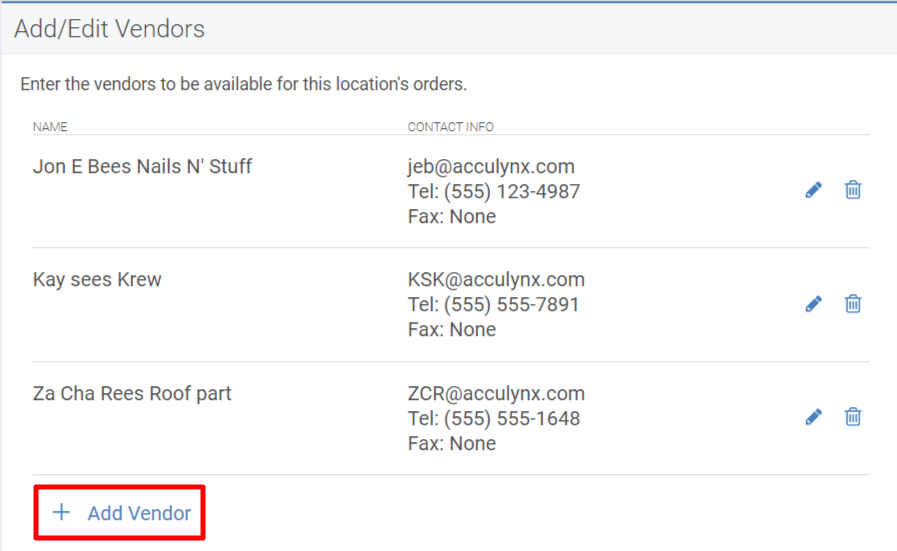Click the CONTACT INFO column header
The height and width of the screenshot is (551, 897).
[450, 126]
